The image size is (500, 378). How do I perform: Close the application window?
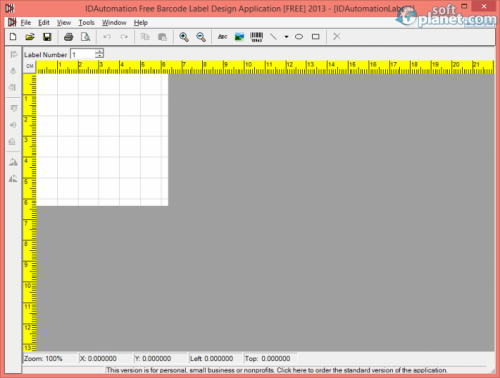point(484,6)
